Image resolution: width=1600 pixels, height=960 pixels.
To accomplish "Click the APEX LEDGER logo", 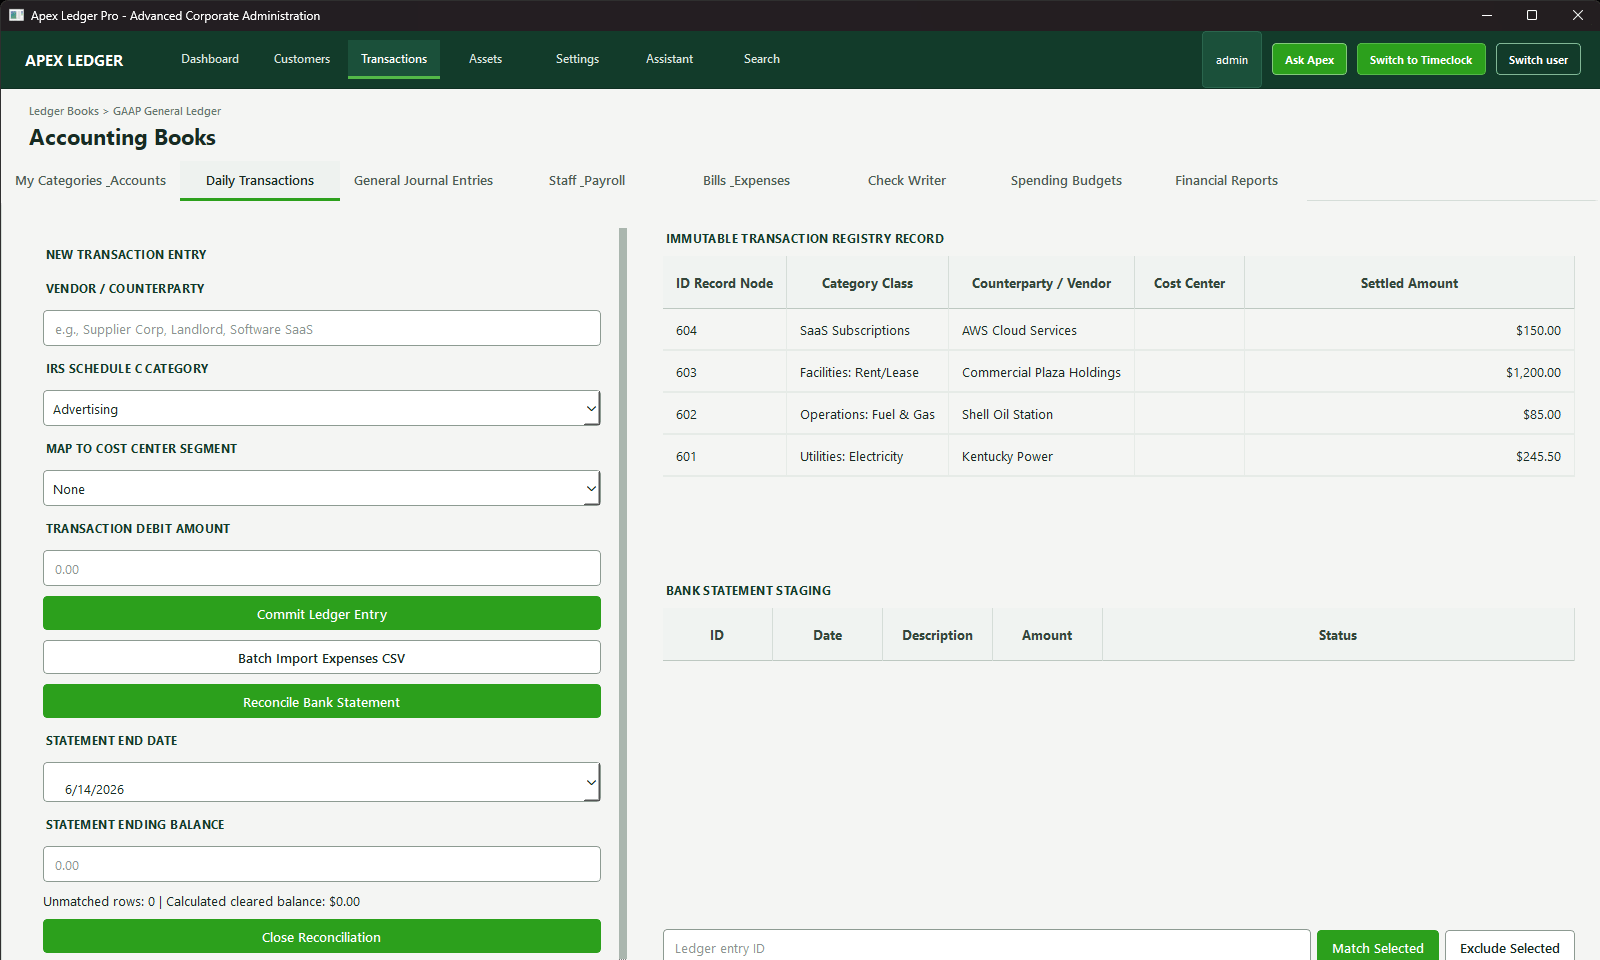I will (74, 60).
